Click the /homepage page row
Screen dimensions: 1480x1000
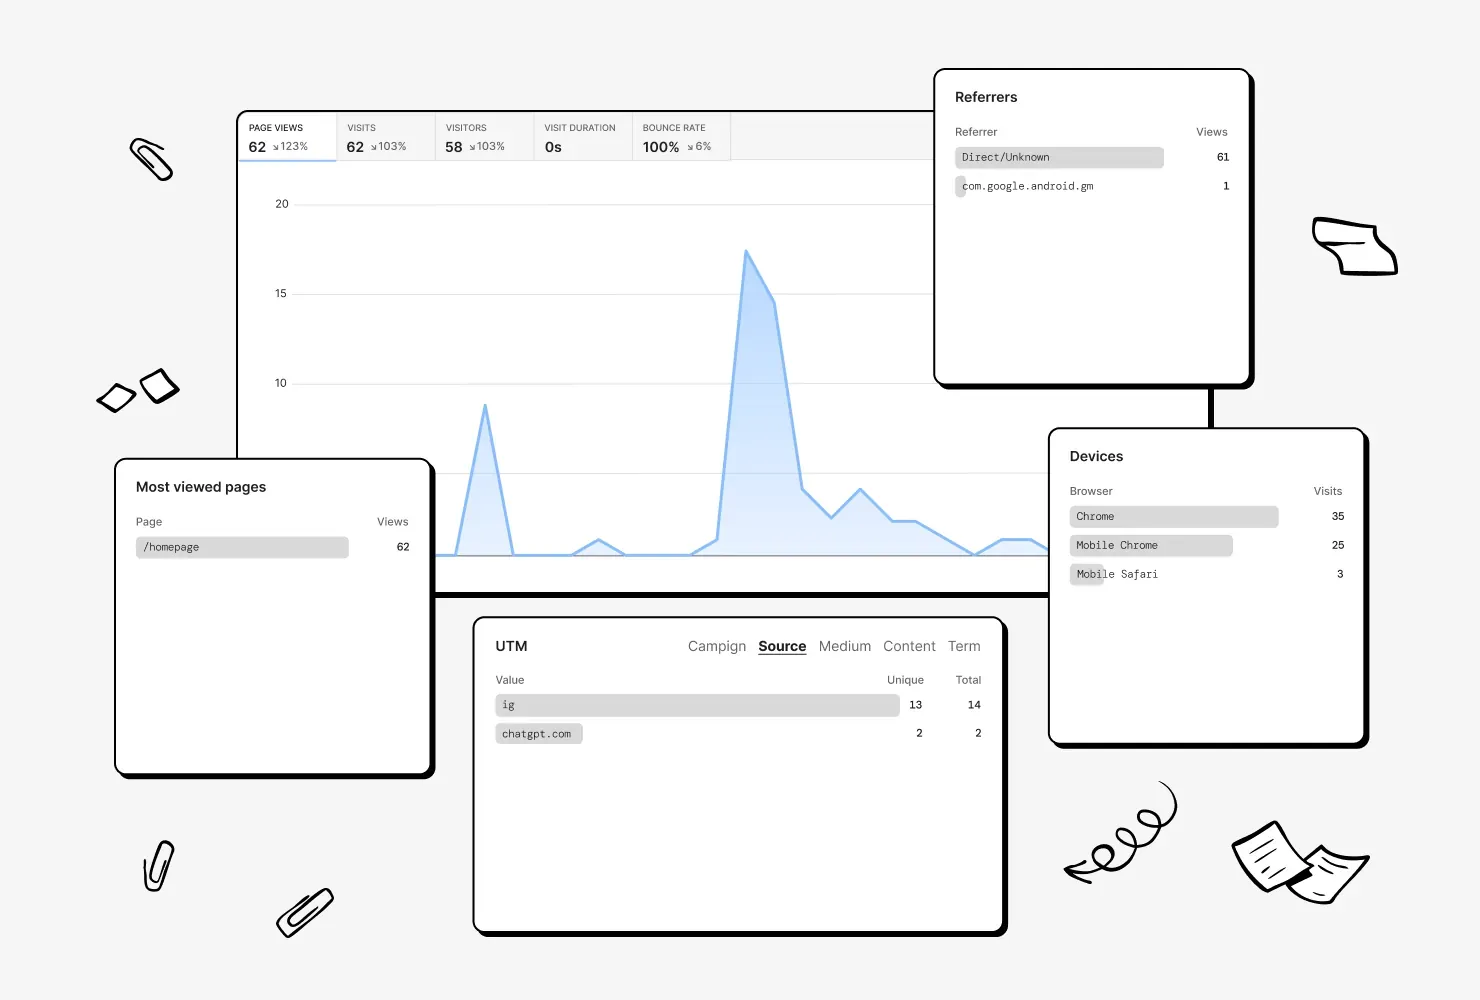(273, 547)
